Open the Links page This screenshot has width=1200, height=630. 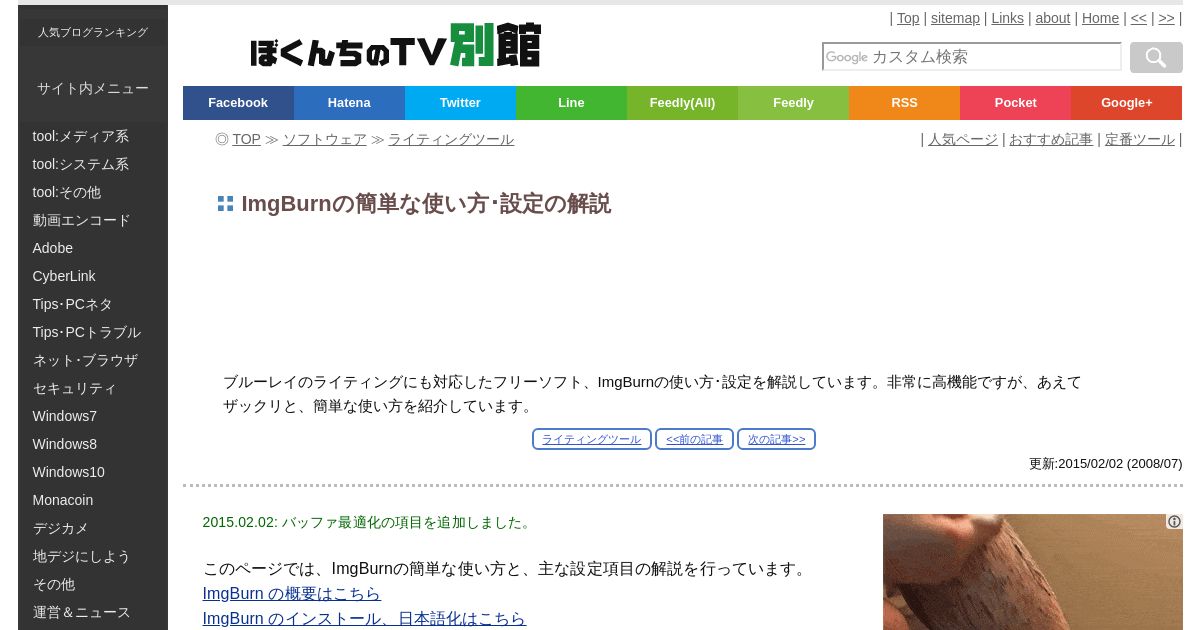[x=1007, y=18]
